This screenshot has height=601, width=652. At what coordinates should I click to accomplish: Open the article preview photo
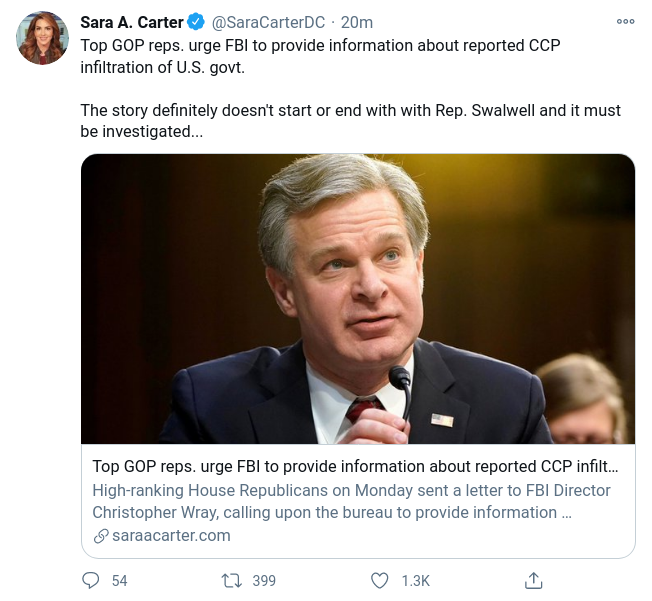[358, 298]
